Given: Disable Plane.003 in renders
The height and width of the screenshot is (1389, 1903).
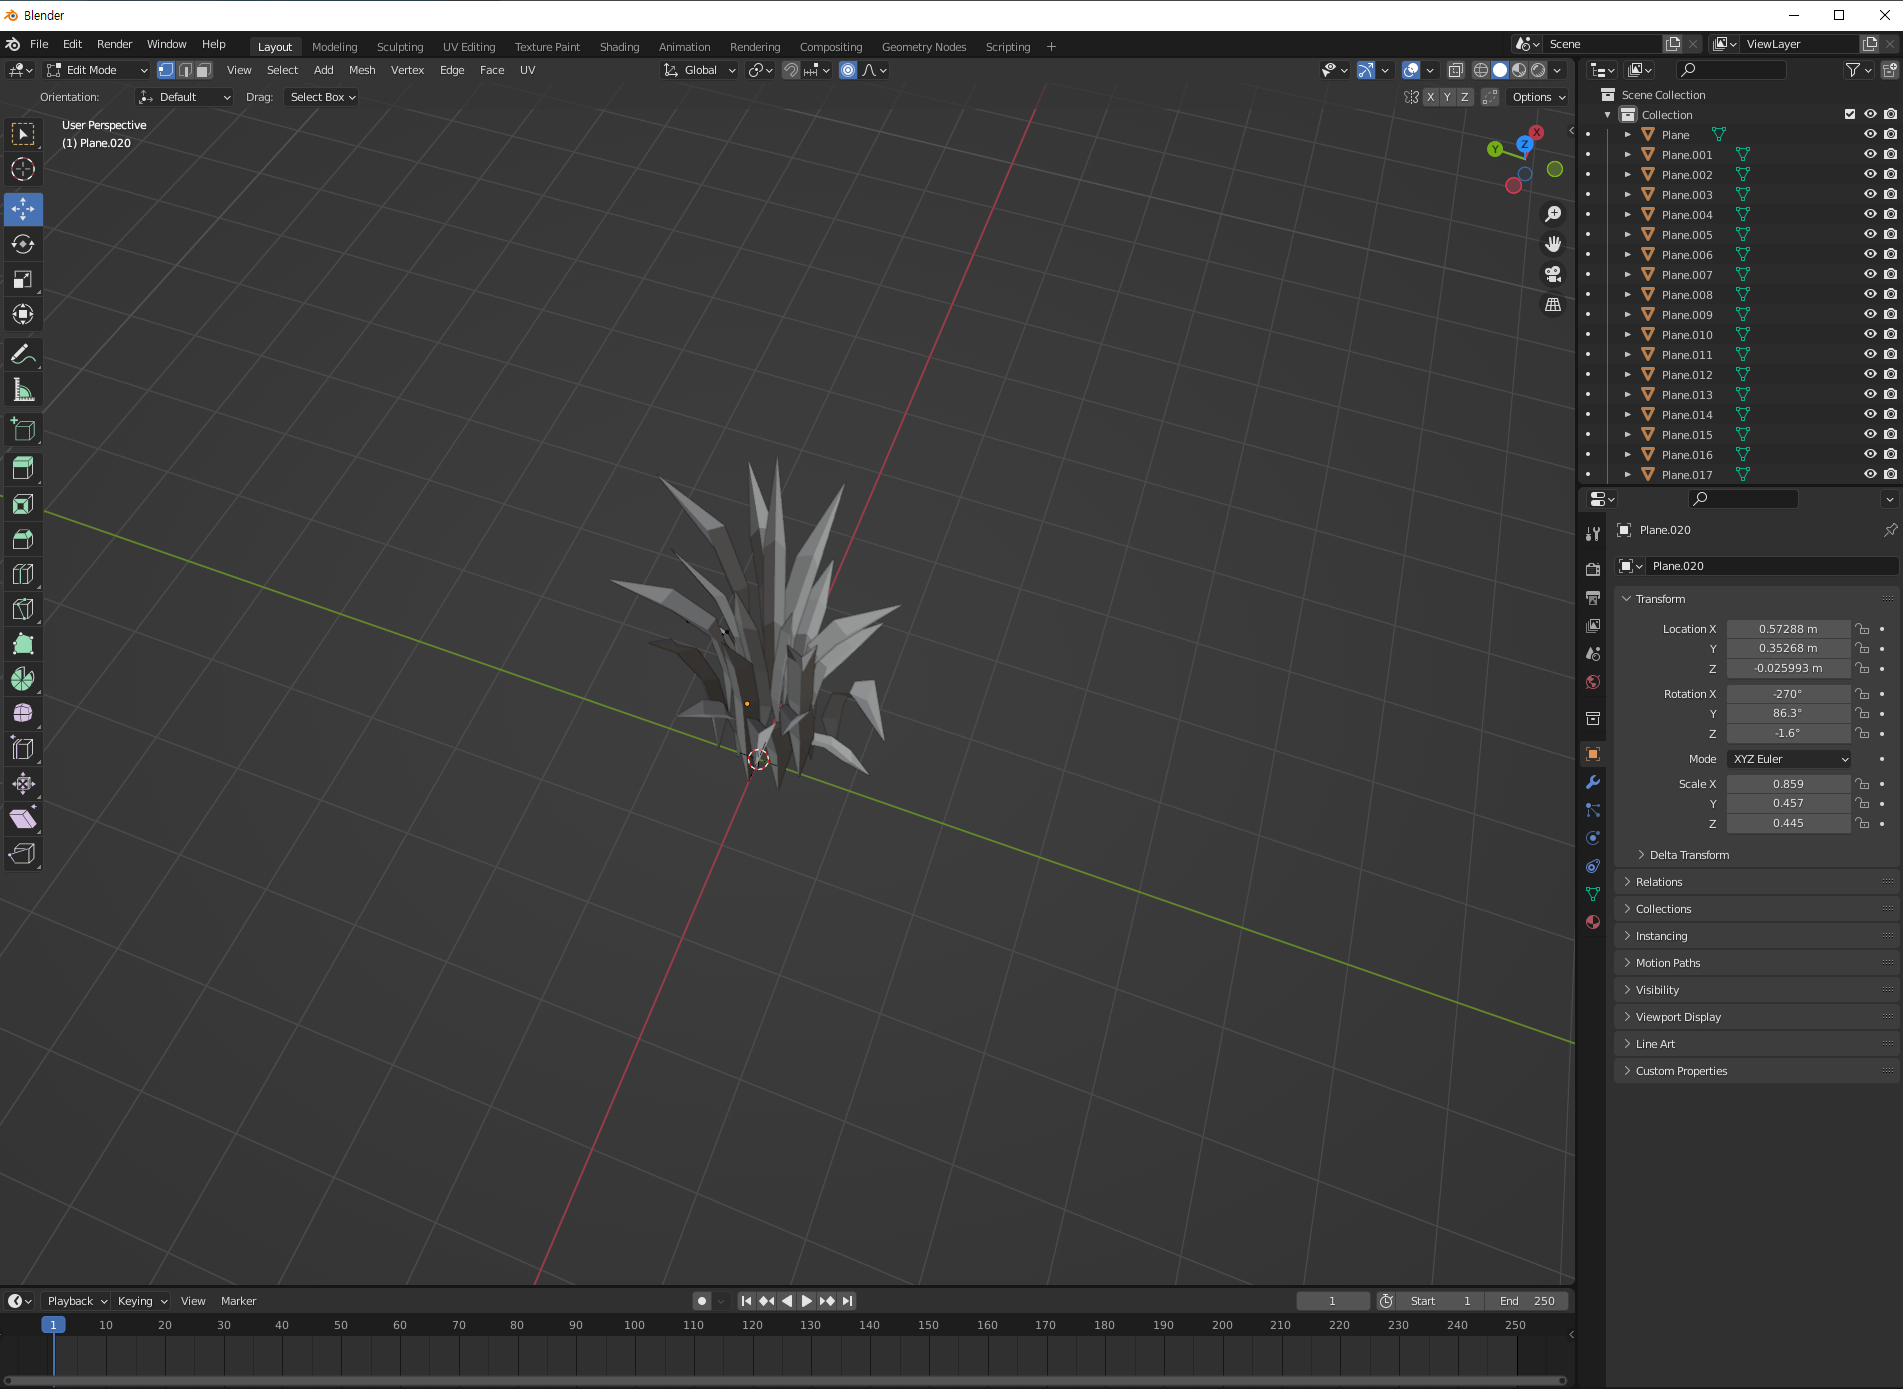Looking at the screenshot, I should (x=1890, y=195).
